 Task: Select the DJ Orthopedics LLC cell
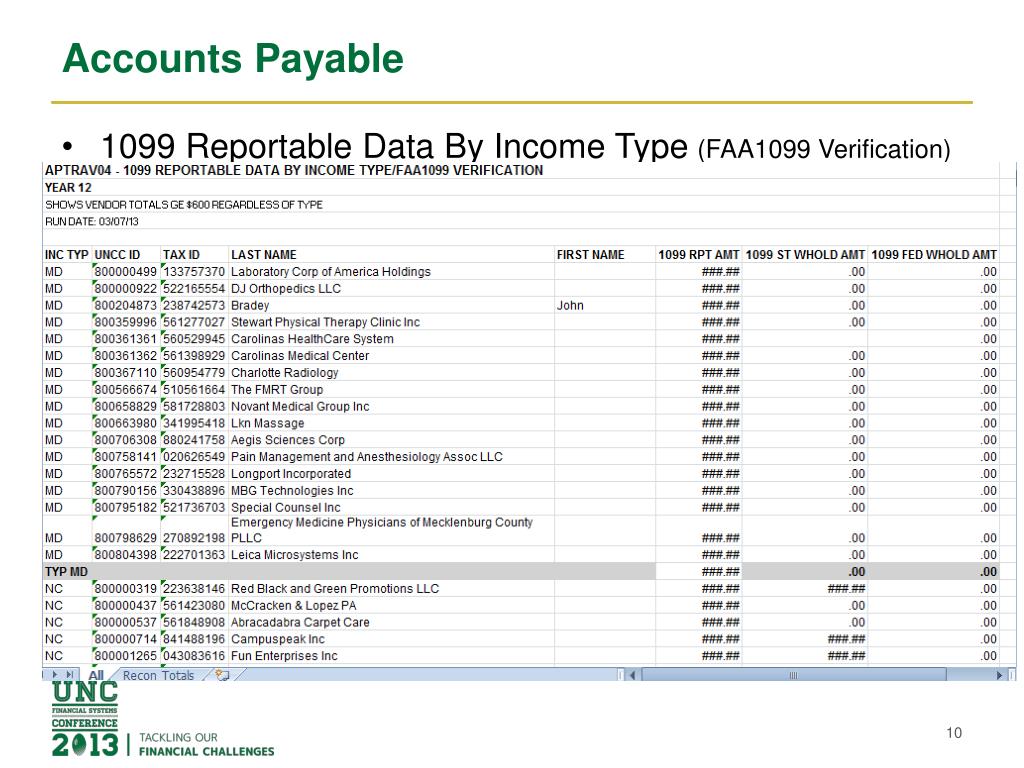391,289
